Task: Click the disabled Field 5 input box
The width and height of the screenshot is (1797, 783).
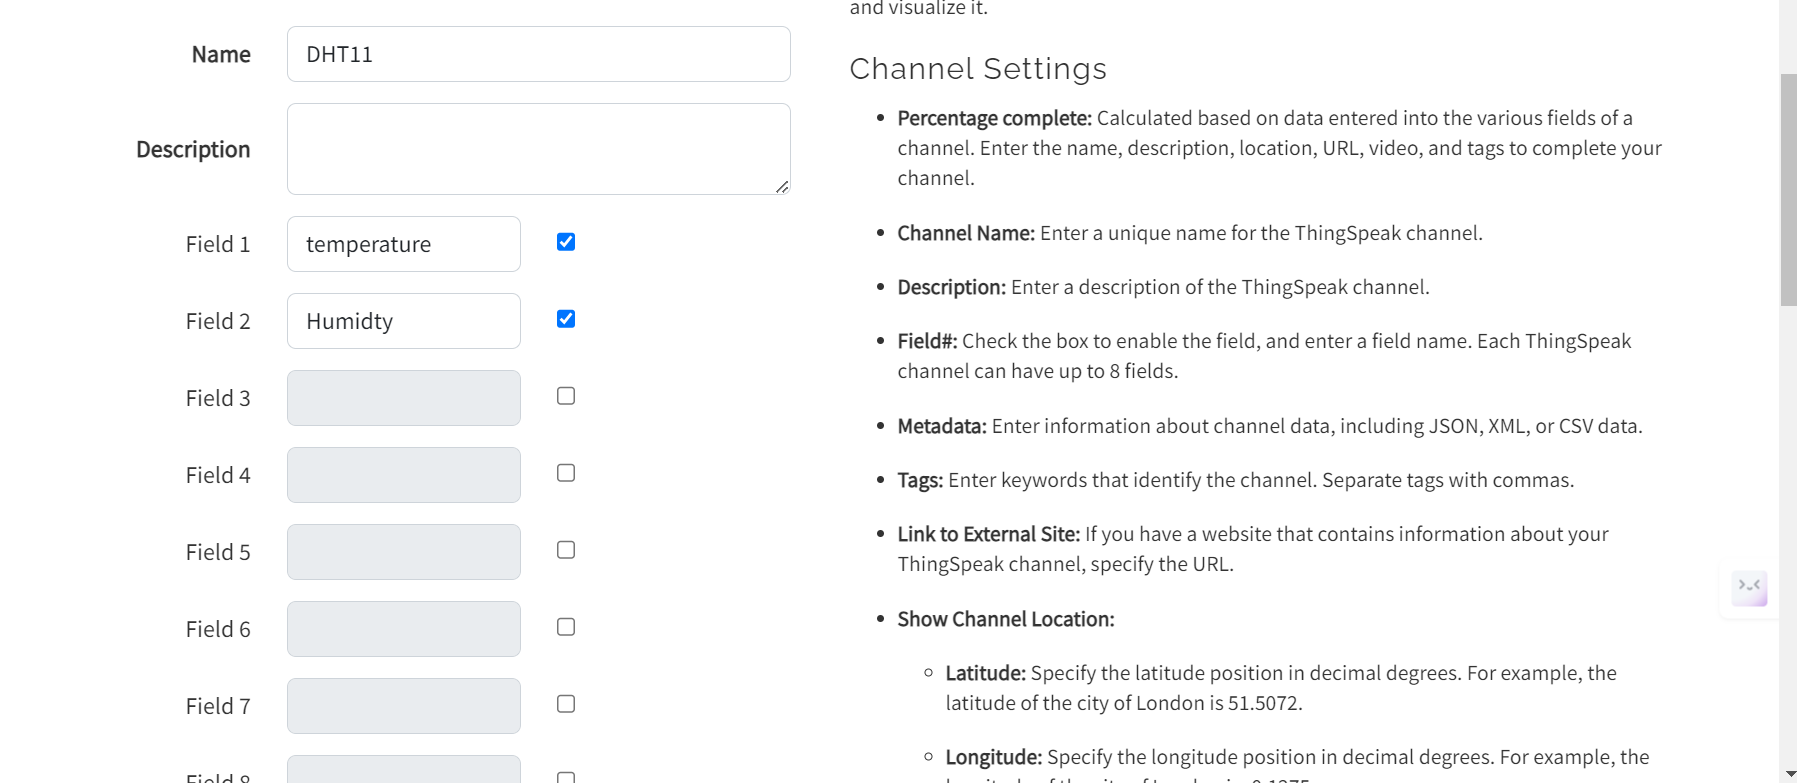Action: tap(403, 552)
